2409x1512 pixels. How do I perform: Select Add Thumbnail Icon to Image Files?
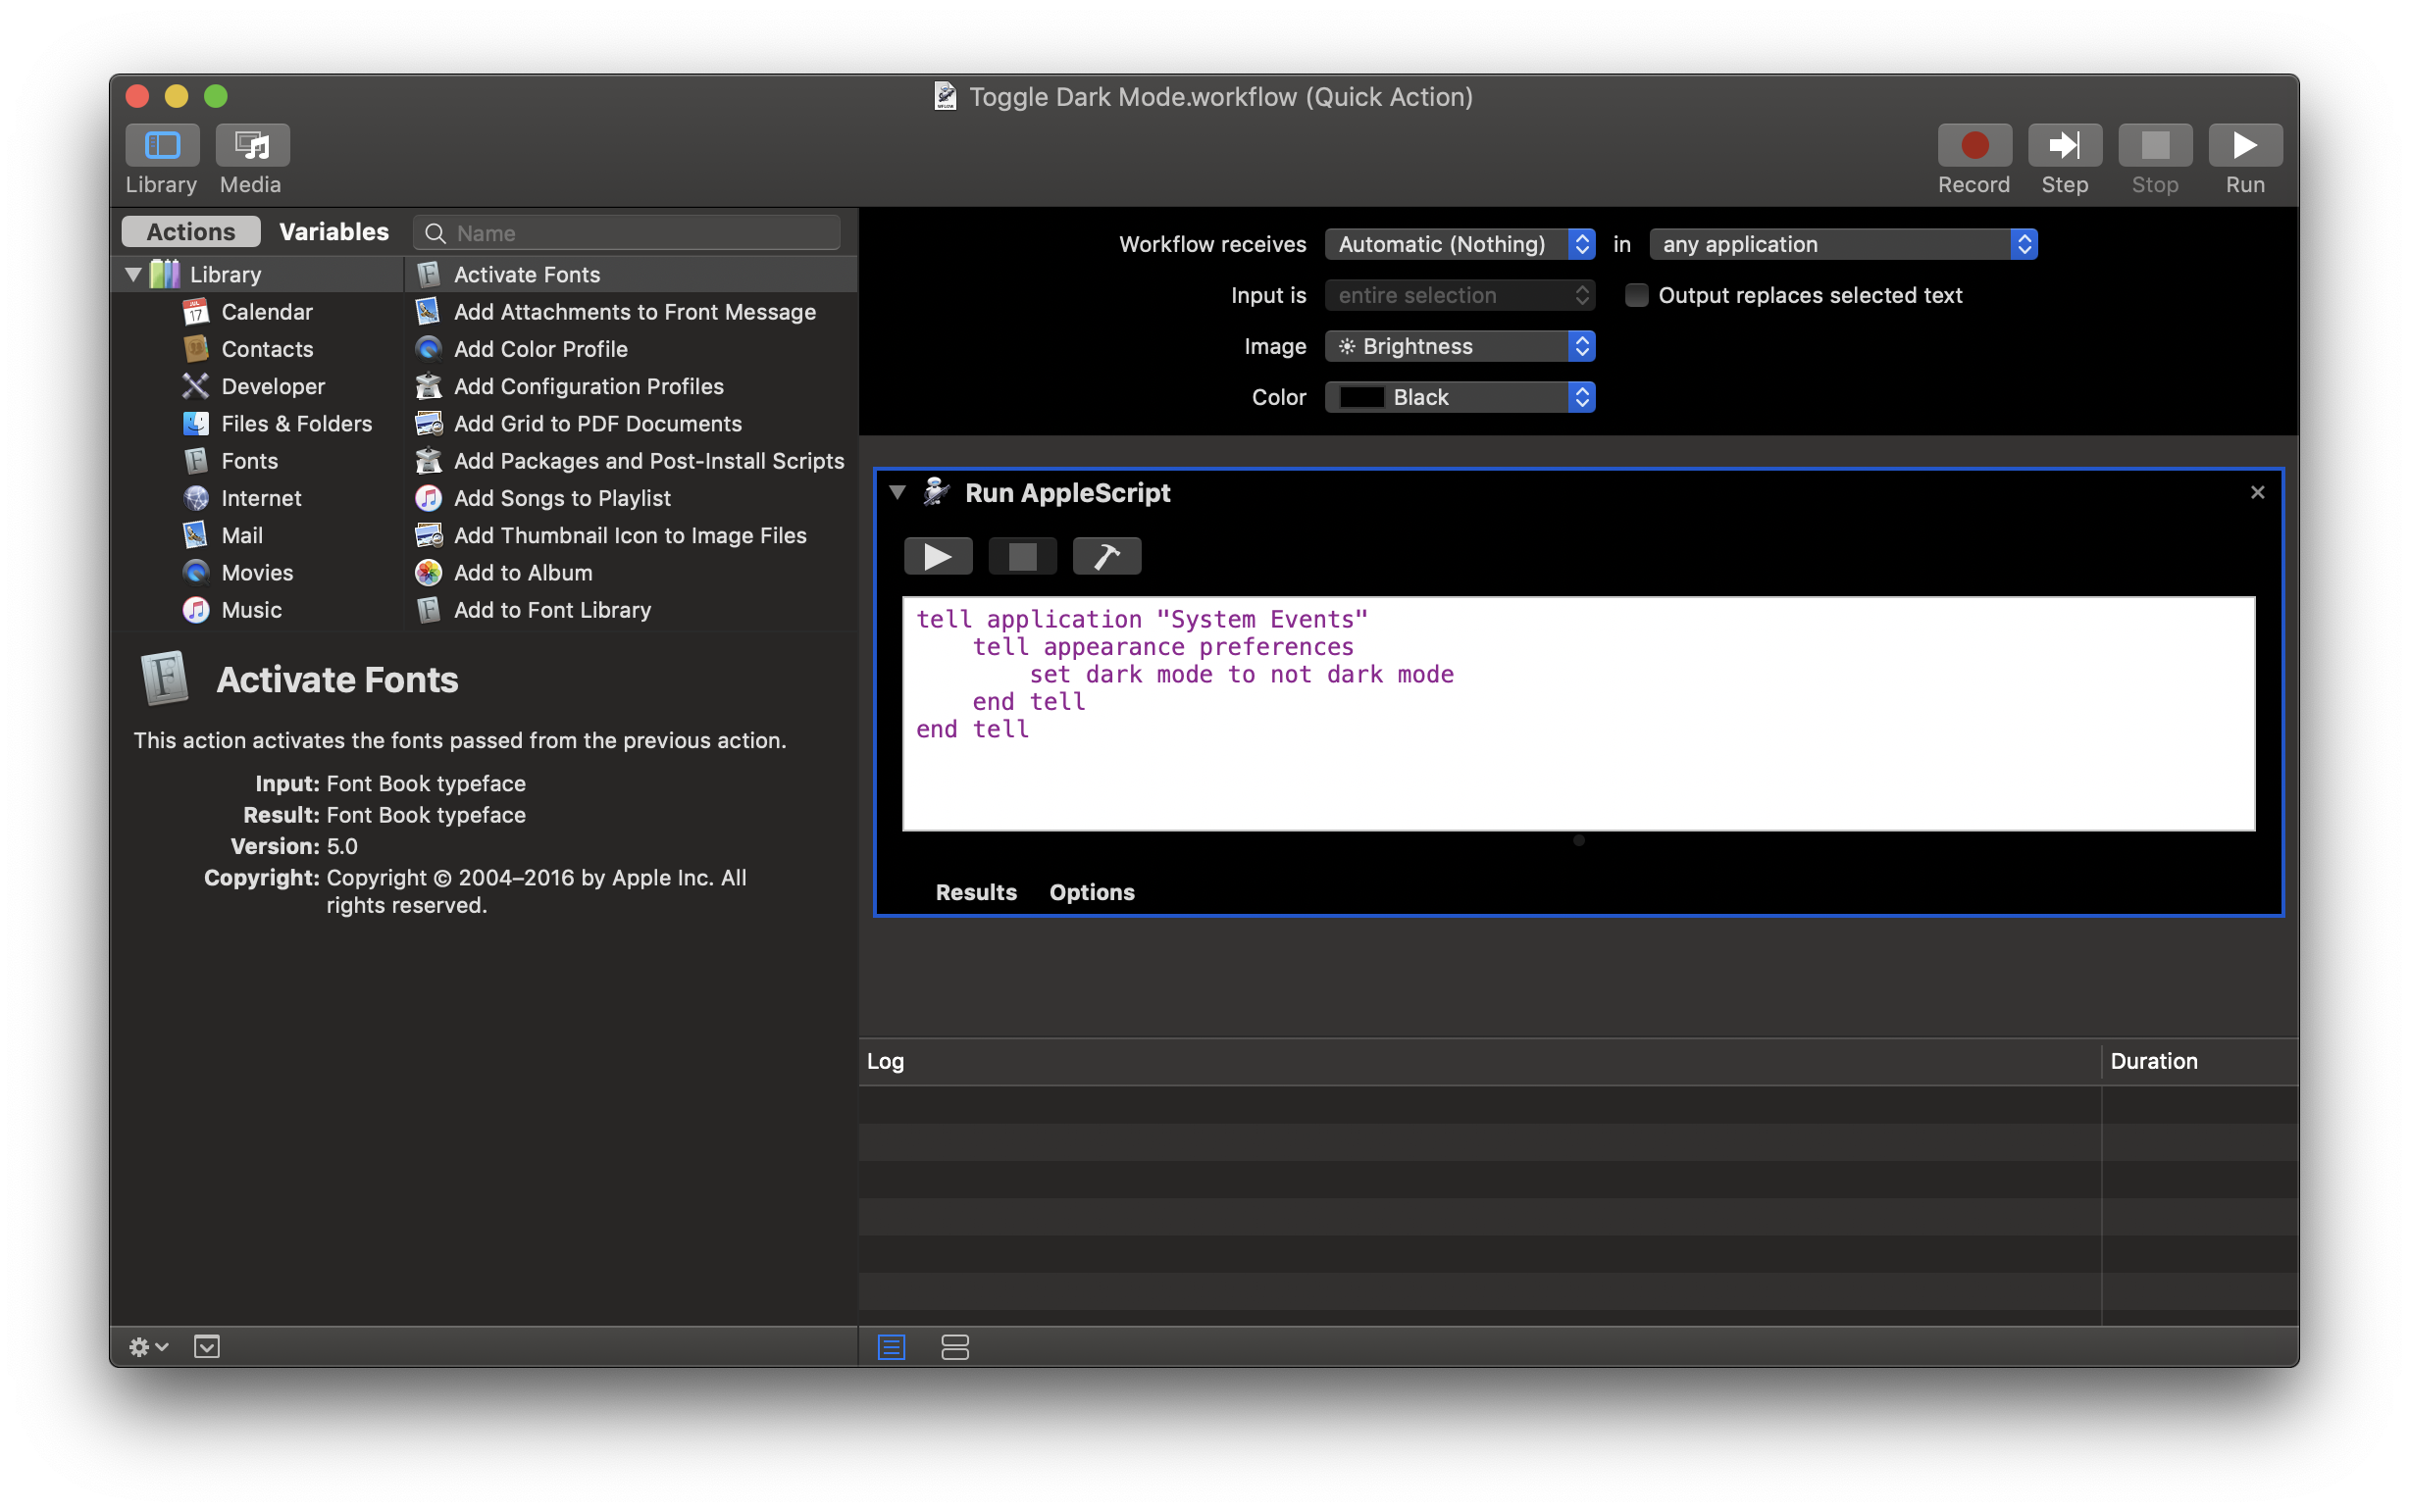tap(631, 535)
